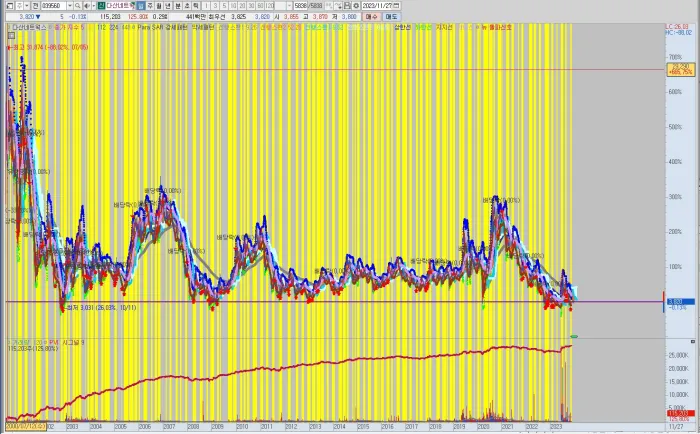Image resolution: width=700 pixels, height=434 pixels.
Task: Select the 일 daily period button
Action: coord(141,6)
